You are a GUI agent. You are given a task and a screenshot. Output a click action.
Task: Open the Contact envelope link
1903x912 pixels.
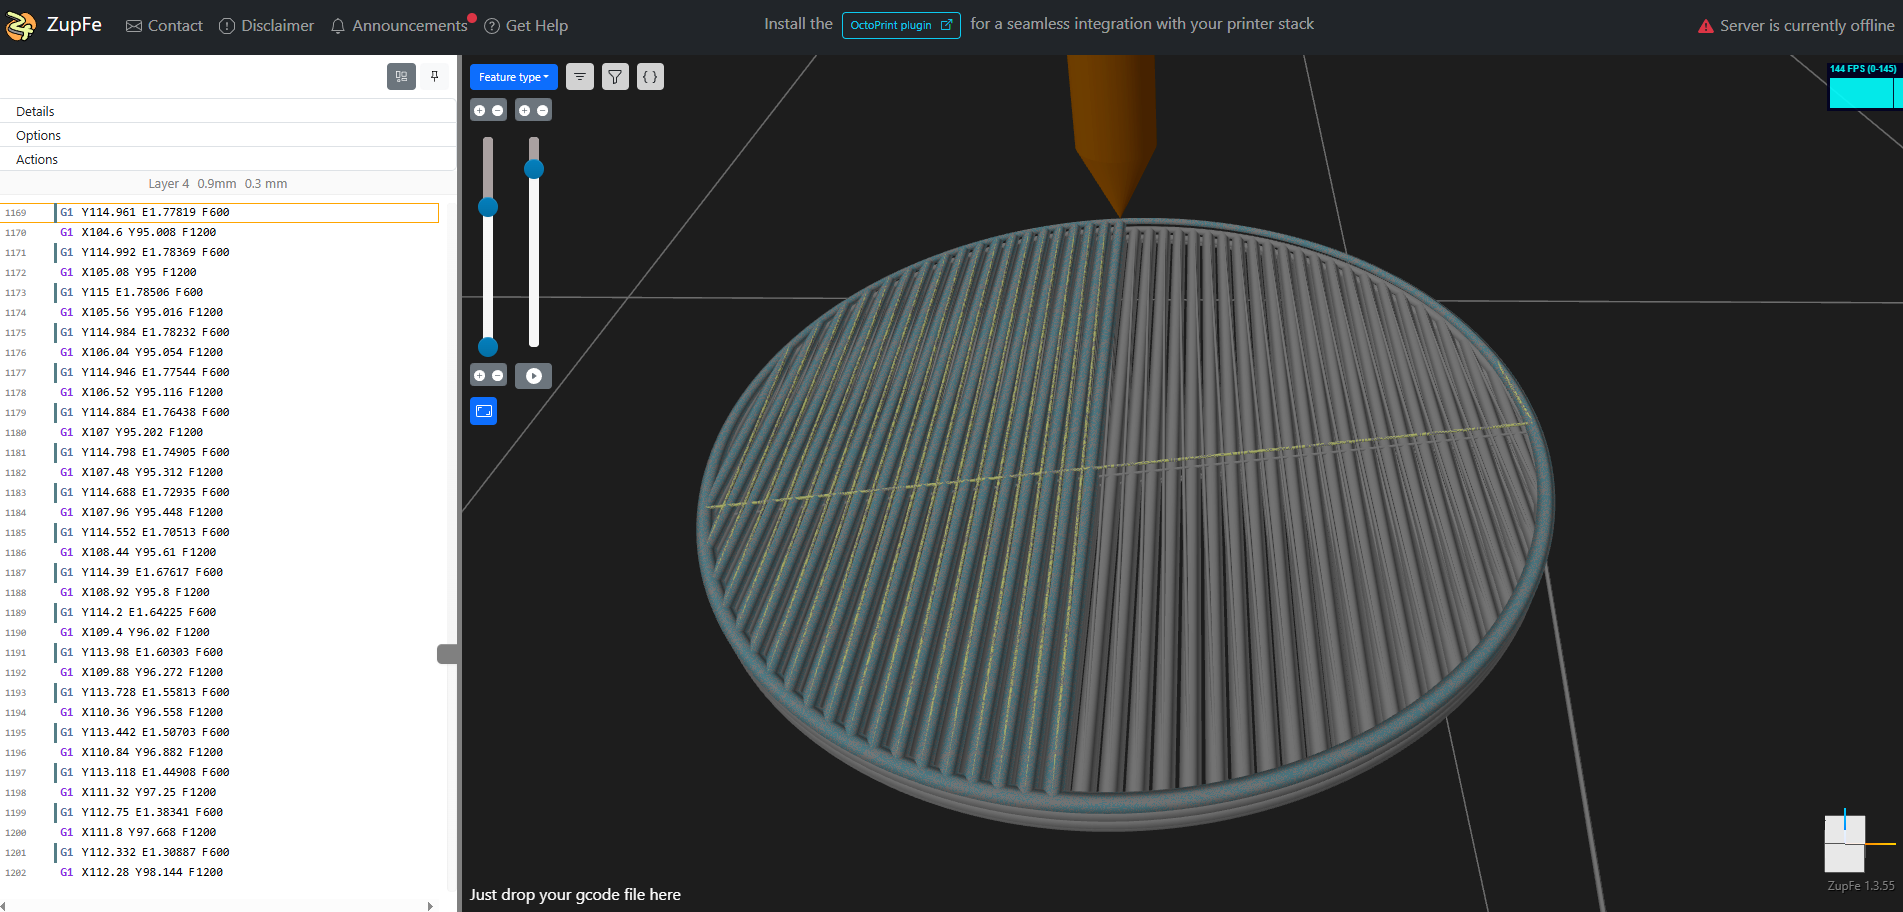pyautogui.click(x=164, y=26)
